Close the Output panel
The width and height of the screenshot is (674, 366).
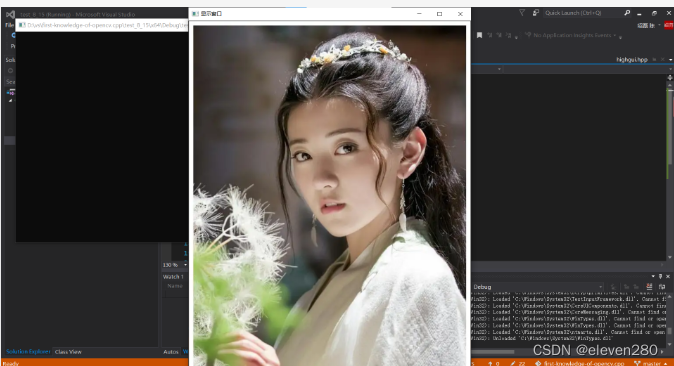tap(668, 276)
